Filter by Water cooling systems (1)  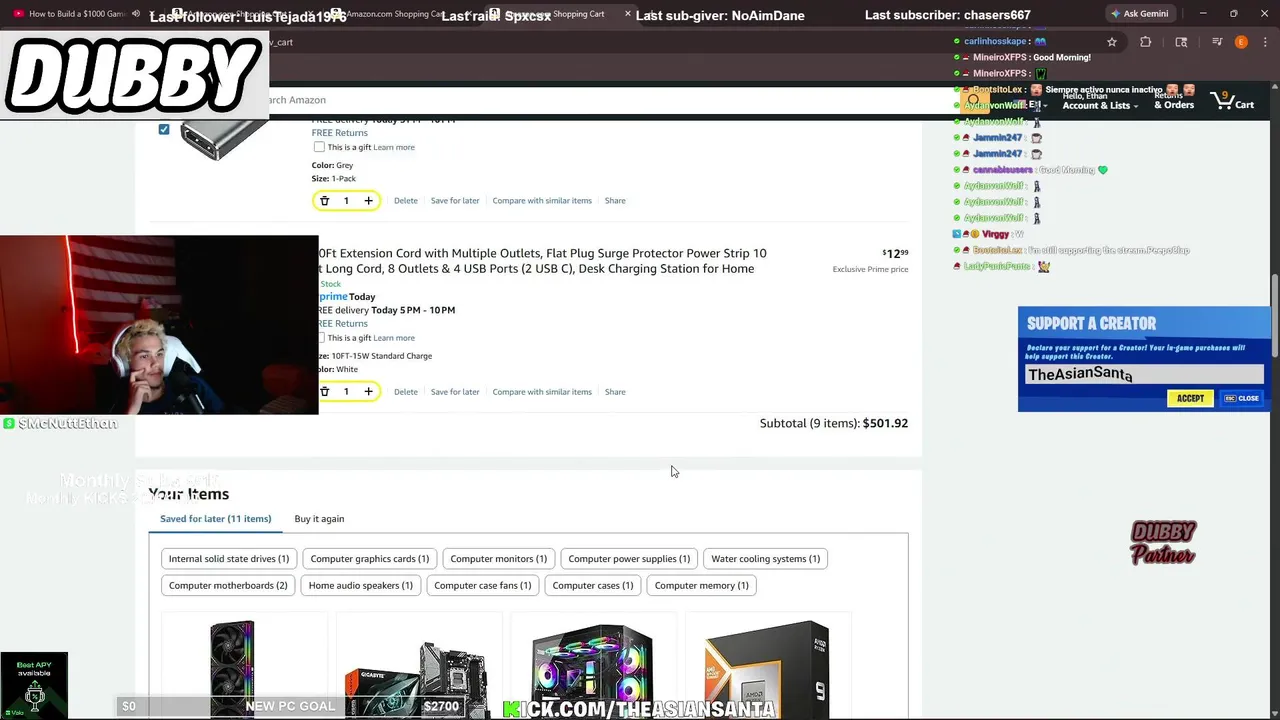(765, 559)
